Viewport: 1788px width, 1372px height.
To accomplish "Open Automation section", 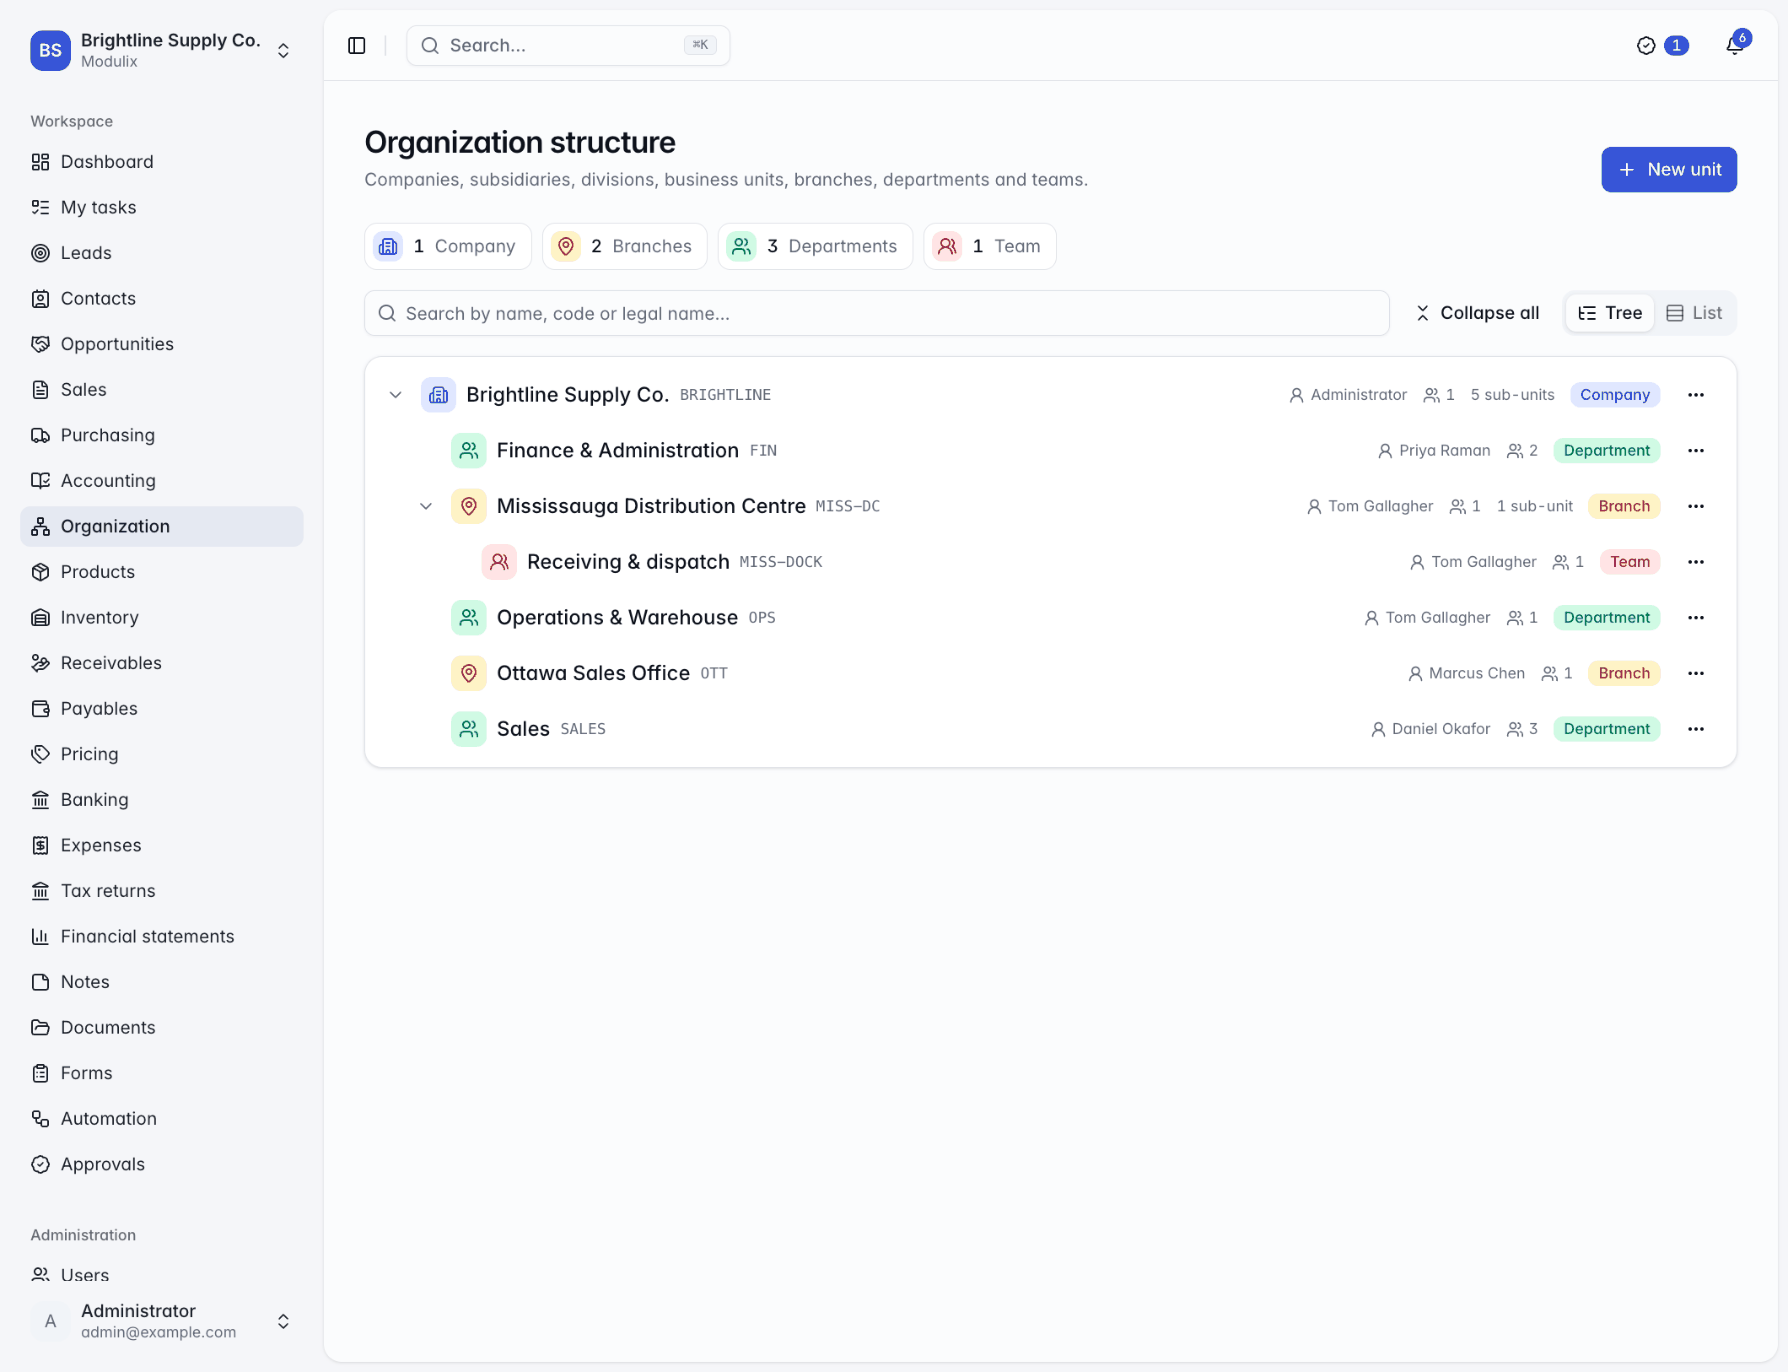I will pos(162,1118).
